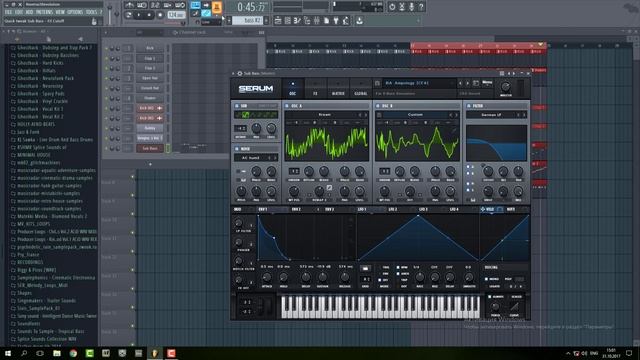
Task: Select the LFO 2 tab in Serum
Action: 392,209
